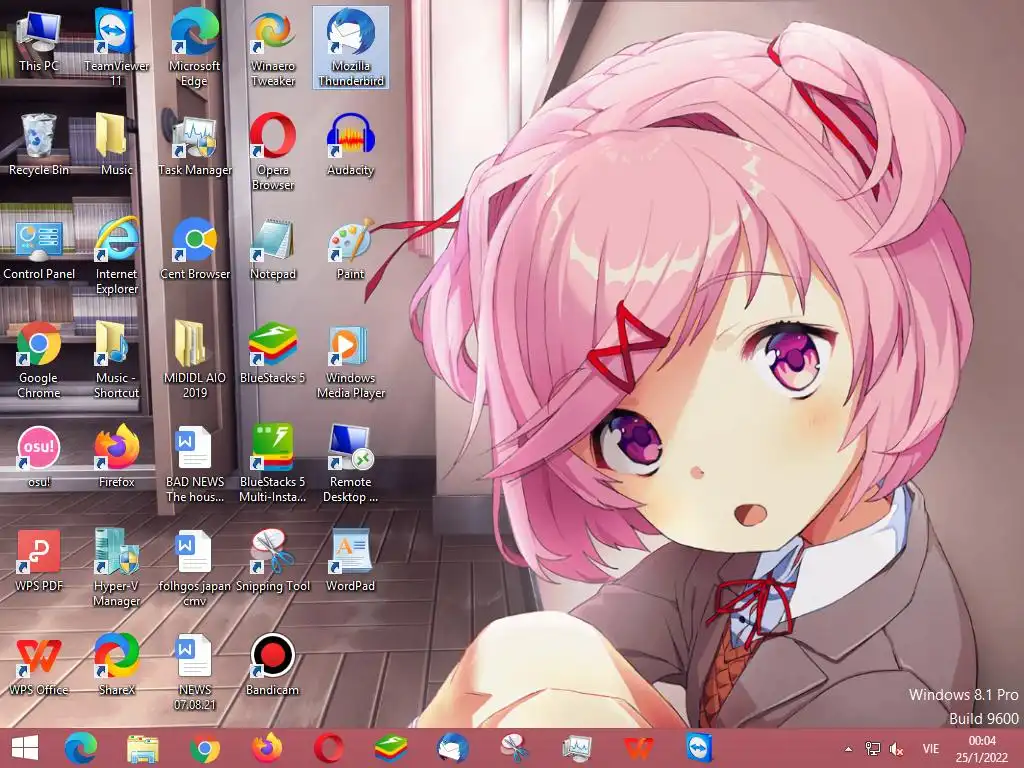Select the TeamViewer 11 desktop shortcut
The width and height of the screenshot is (1024, 768).
[x=116, y=47]
